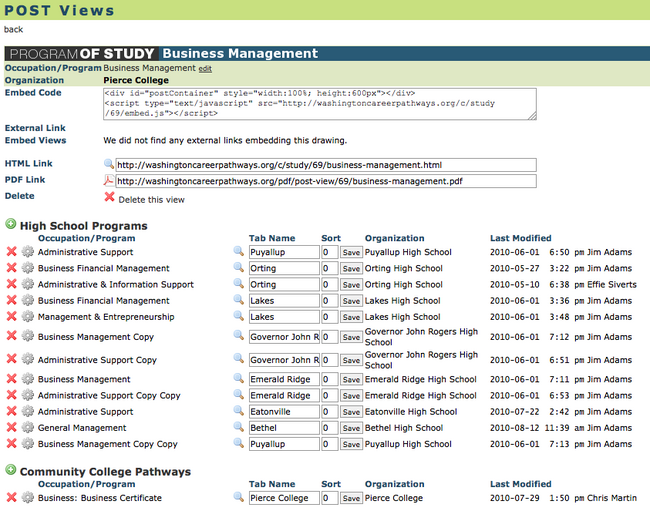Preview Administrative Support Copy with the magnifier

click(x=238, y=358)
